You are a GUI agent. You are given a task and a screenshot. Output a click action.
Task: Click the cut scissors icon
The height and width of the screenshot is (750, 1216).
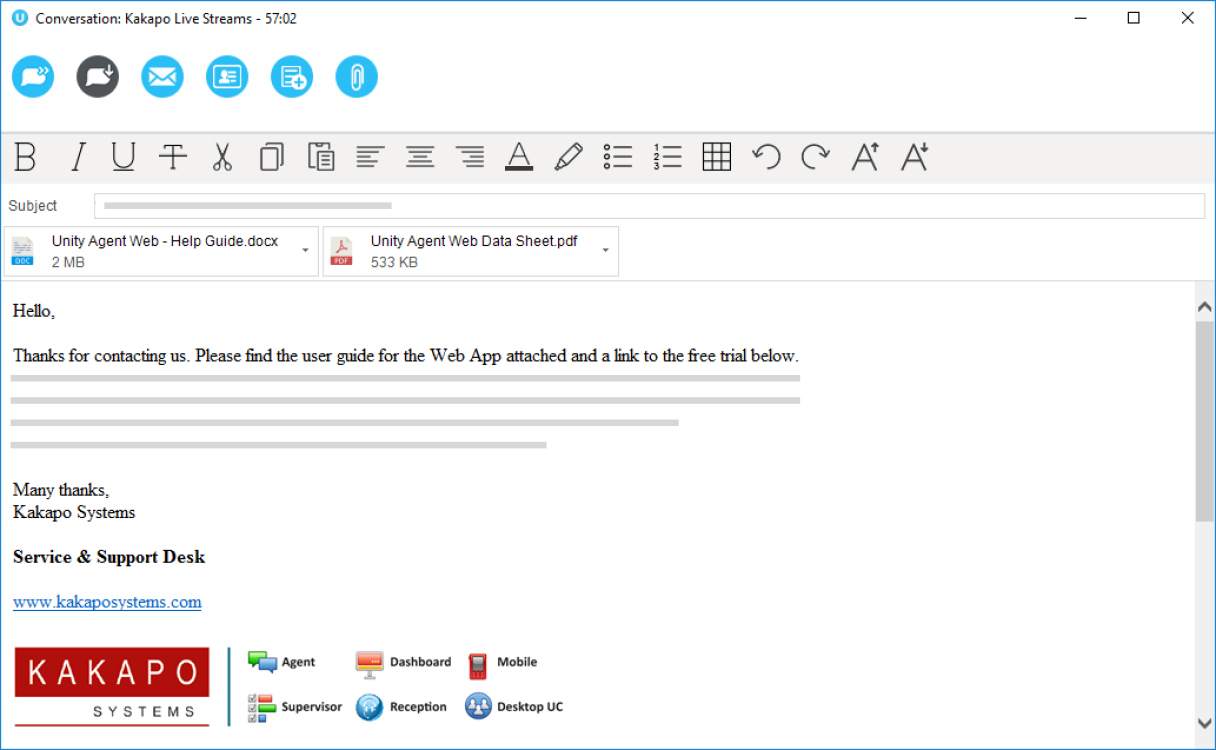pyautogui.click(x=222, y=157)
